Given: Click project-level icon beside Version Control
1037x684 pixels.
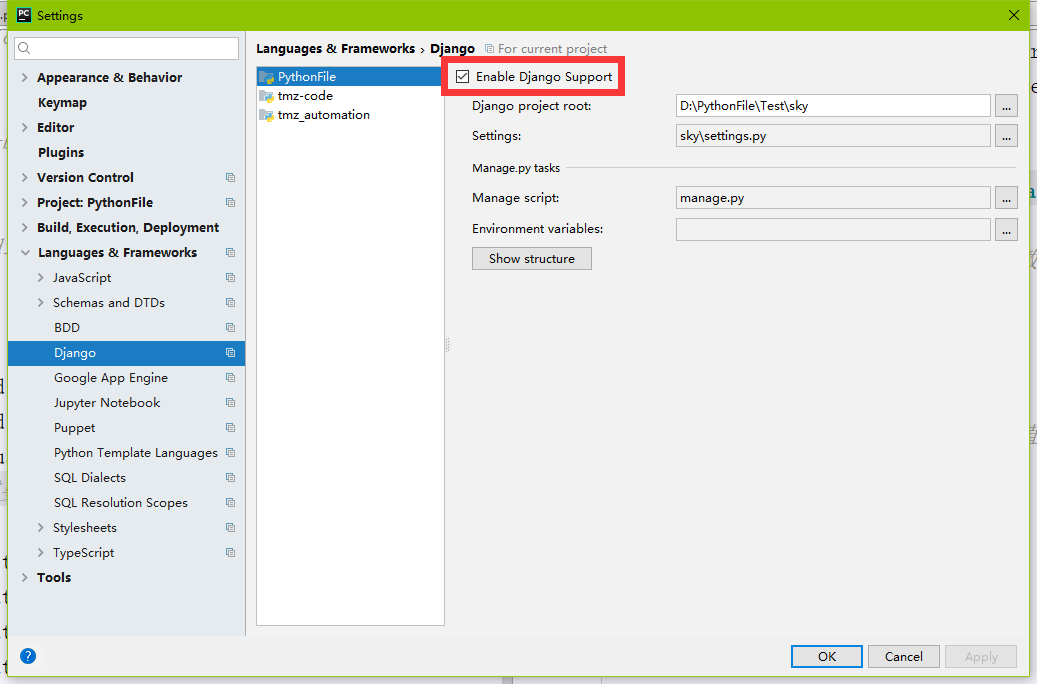Looking at the screenshot, I should 230,177.
